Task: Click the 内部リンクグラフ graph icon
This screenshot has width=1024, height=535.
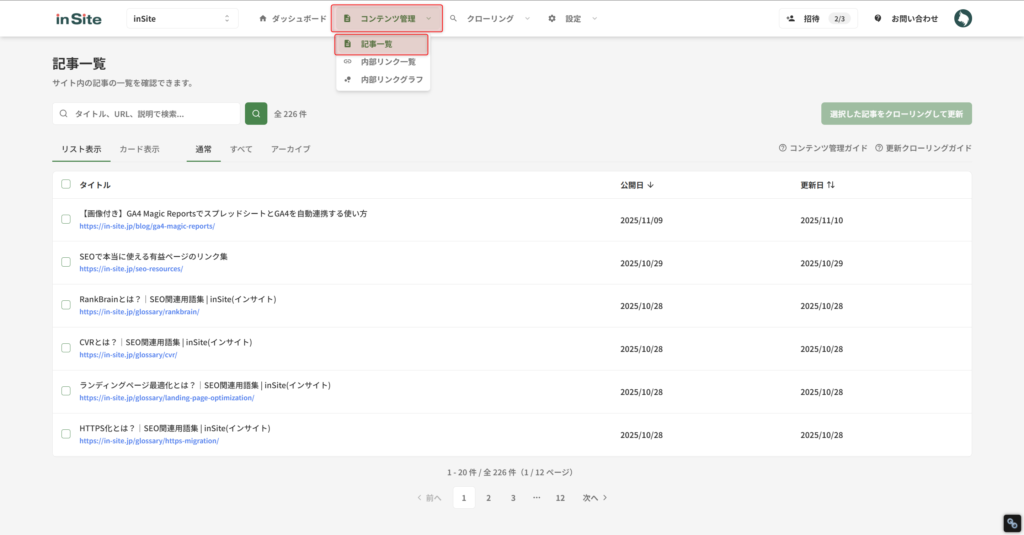Action: coord(347,79)
